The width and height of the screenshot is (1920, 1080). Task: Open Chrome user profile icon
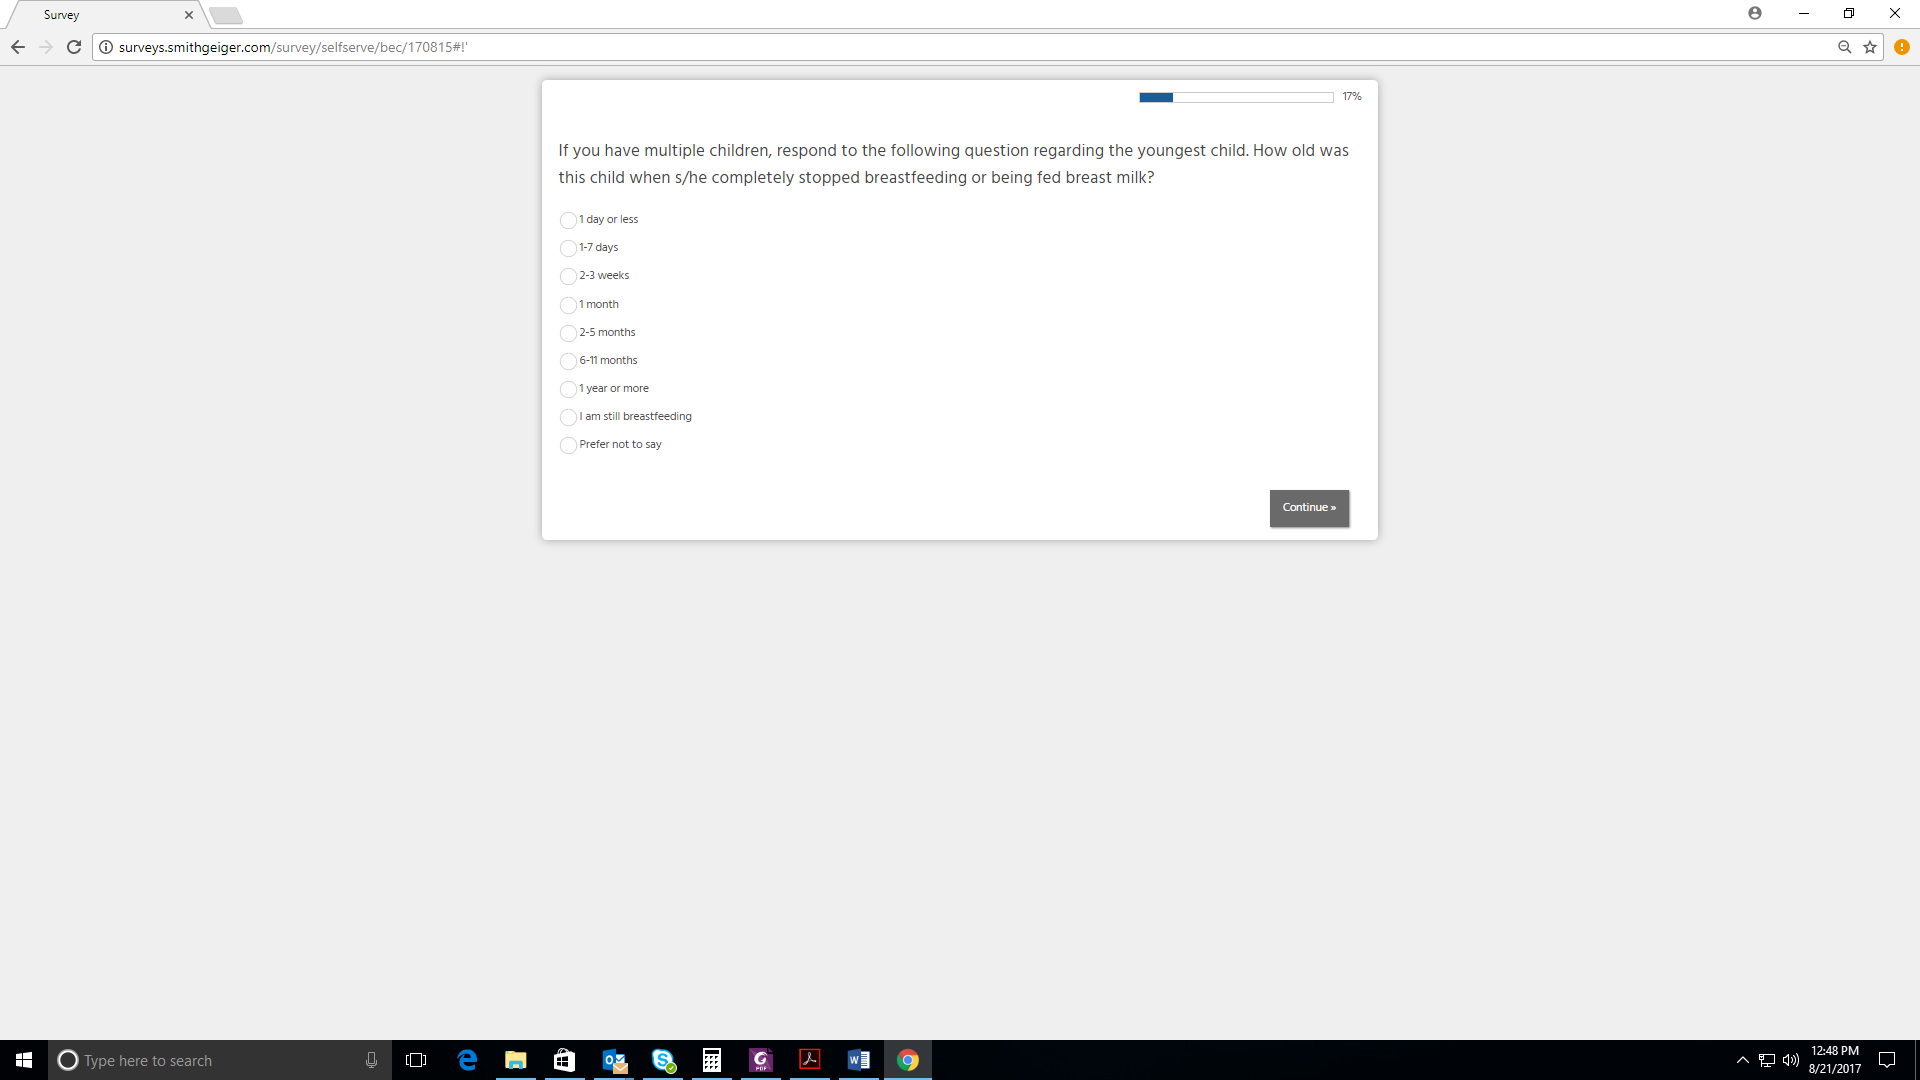pyautogui.click(x=1755, y=13)
